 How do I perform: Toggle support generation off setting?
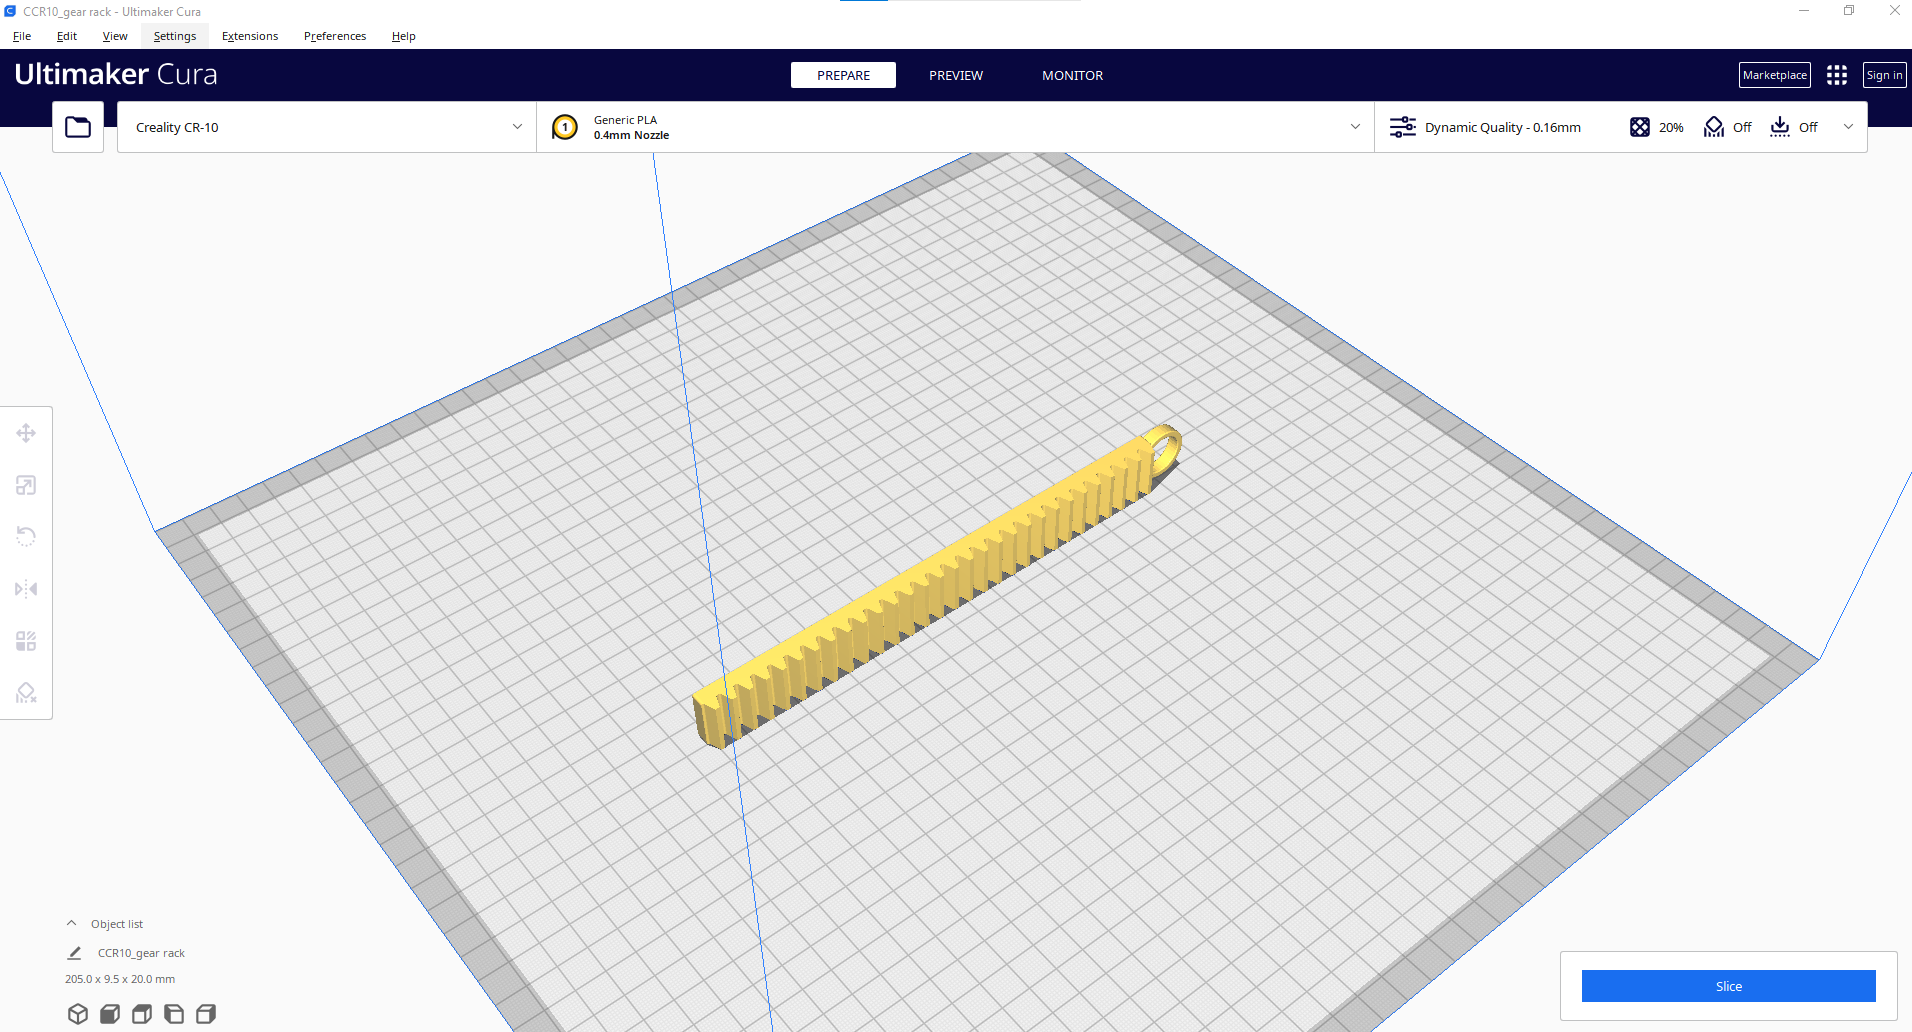(x=1727, y=127)
